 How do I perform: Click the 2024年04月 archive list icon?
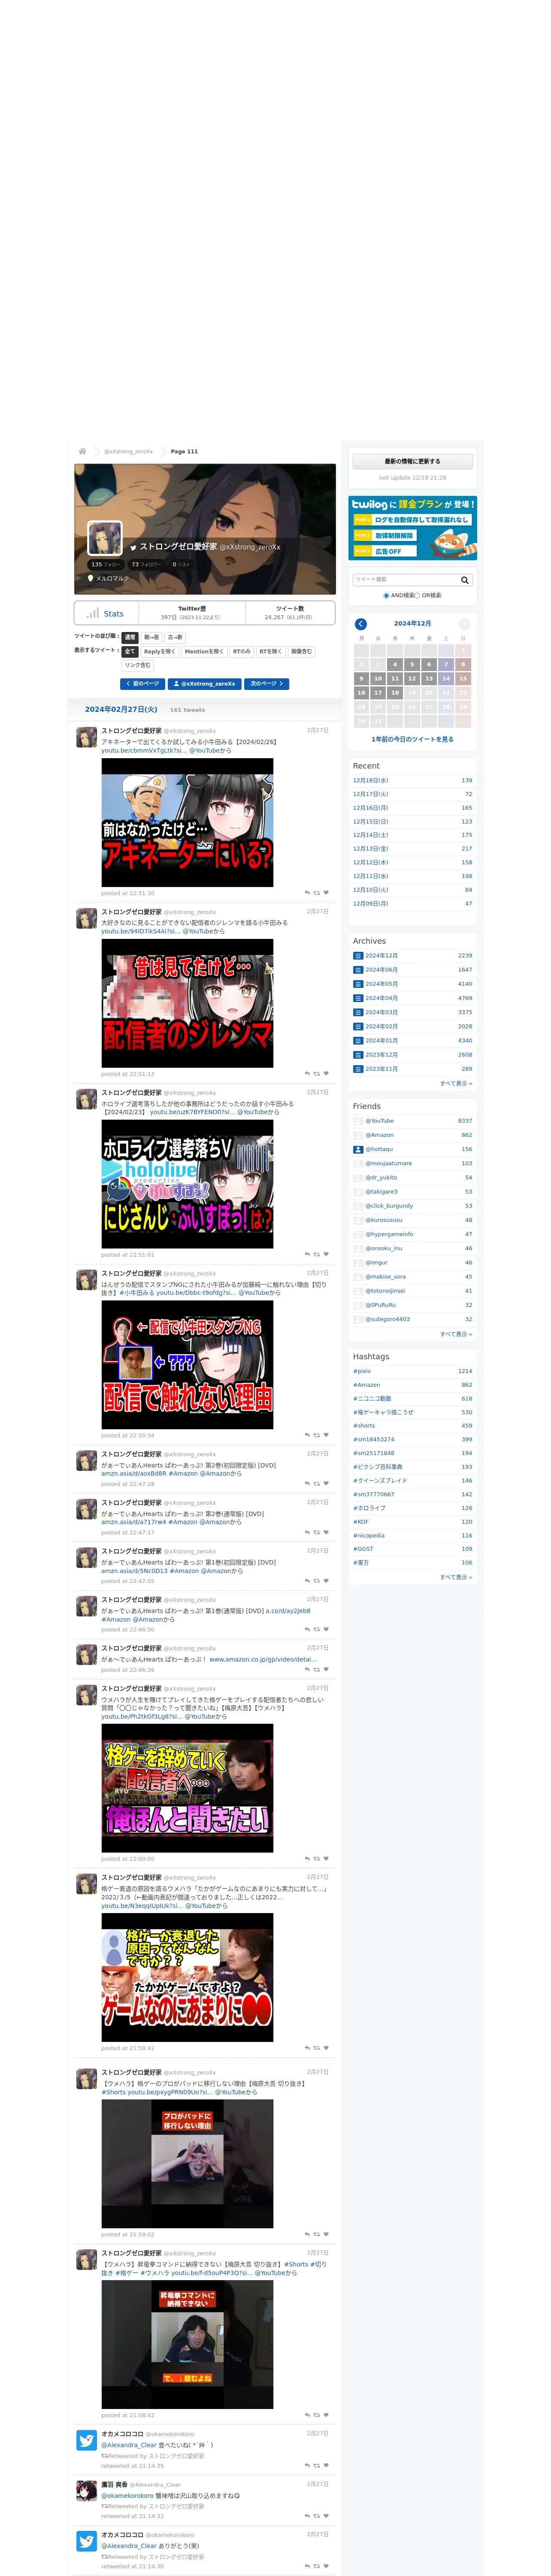click(358, 998)
